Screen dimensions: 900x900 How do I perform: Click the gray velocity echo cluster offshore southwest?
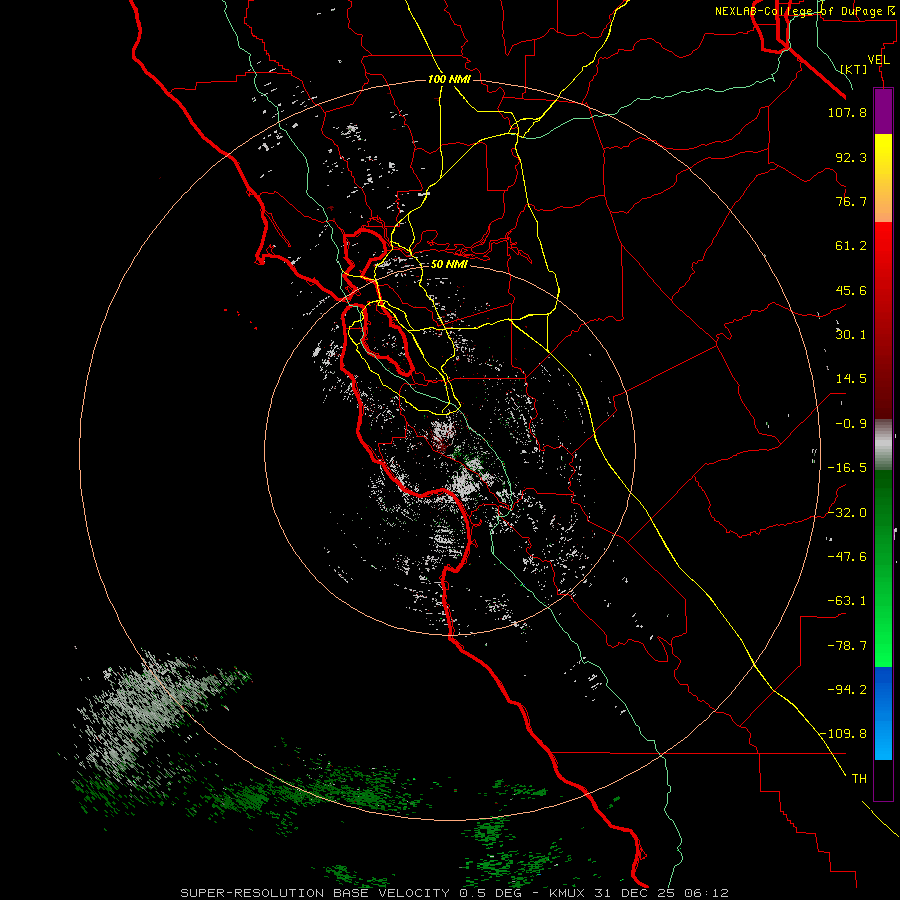(143, 712)
